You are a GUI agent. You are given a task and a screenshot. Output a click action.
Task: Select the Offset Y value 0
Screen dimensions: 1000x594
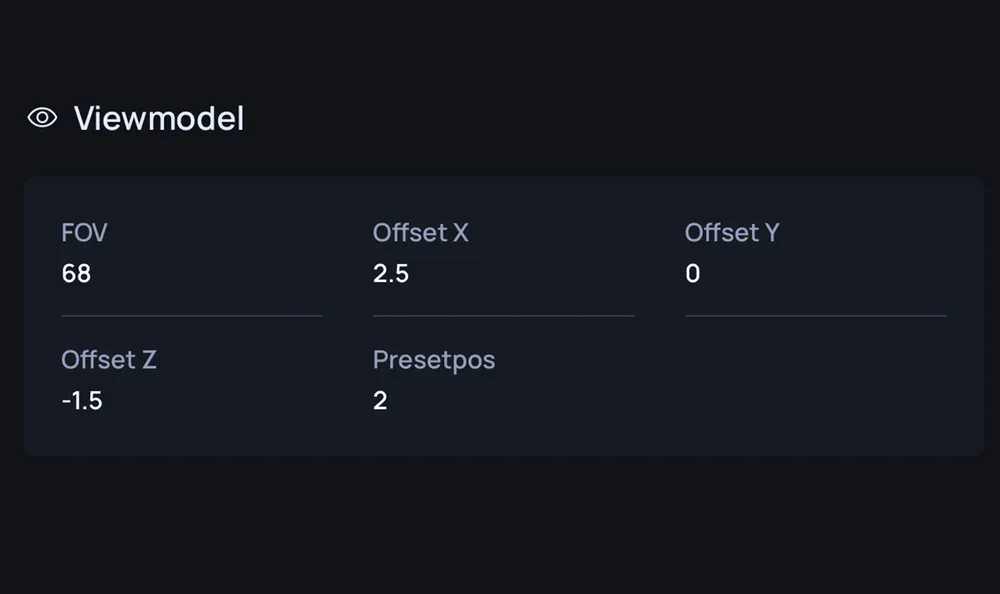coord(693,274)
